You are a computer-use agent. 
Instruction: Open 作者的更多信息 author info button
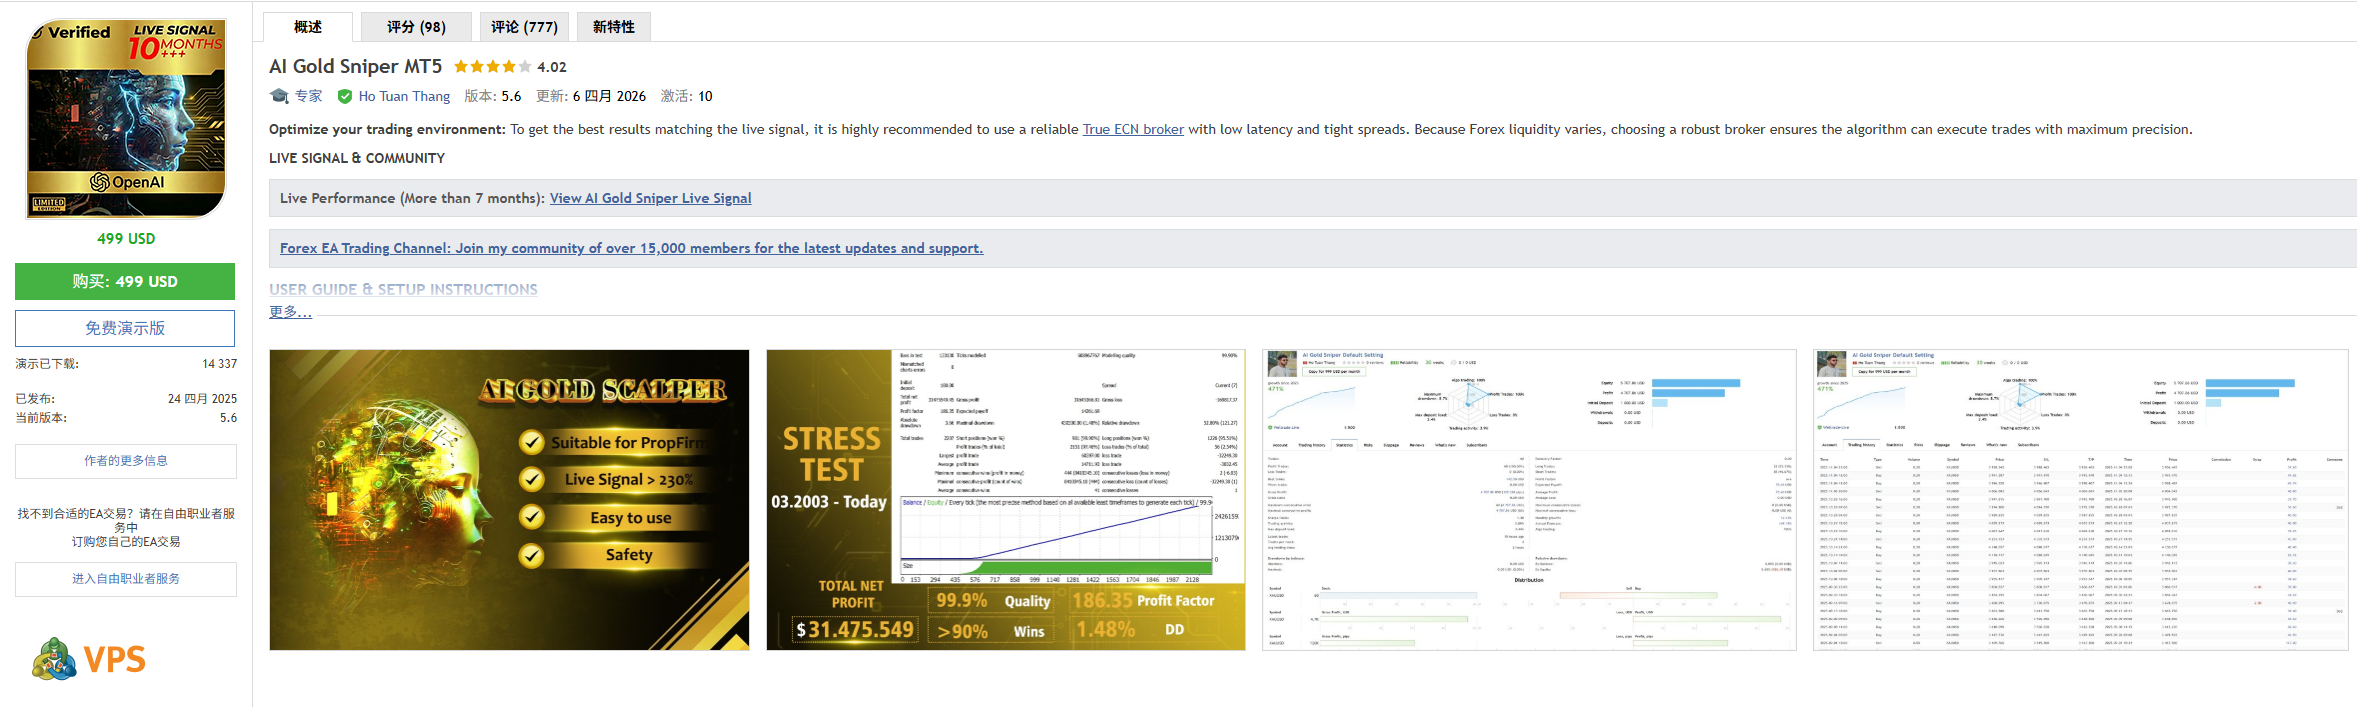pyautogui.click(x=125, y=461)
